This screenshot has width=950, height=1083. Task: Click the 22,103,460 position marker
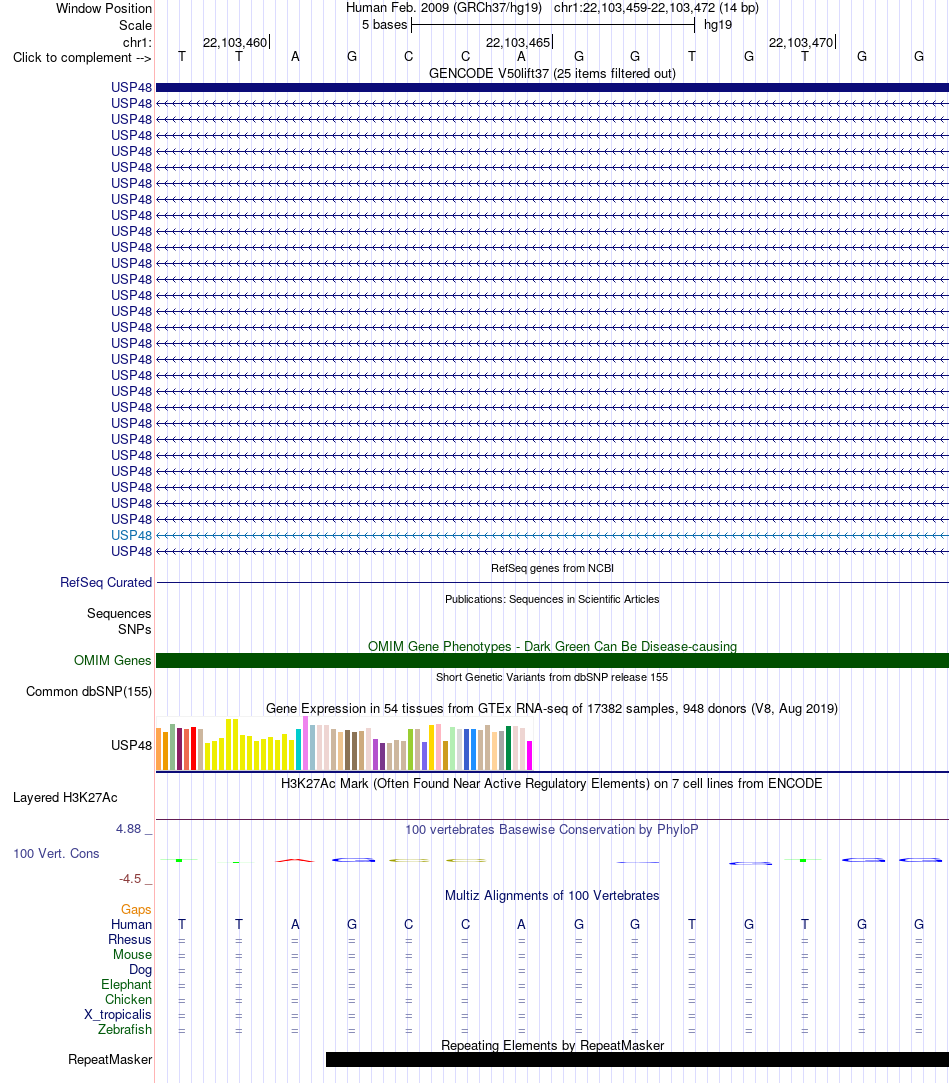[x=235, y=43]
